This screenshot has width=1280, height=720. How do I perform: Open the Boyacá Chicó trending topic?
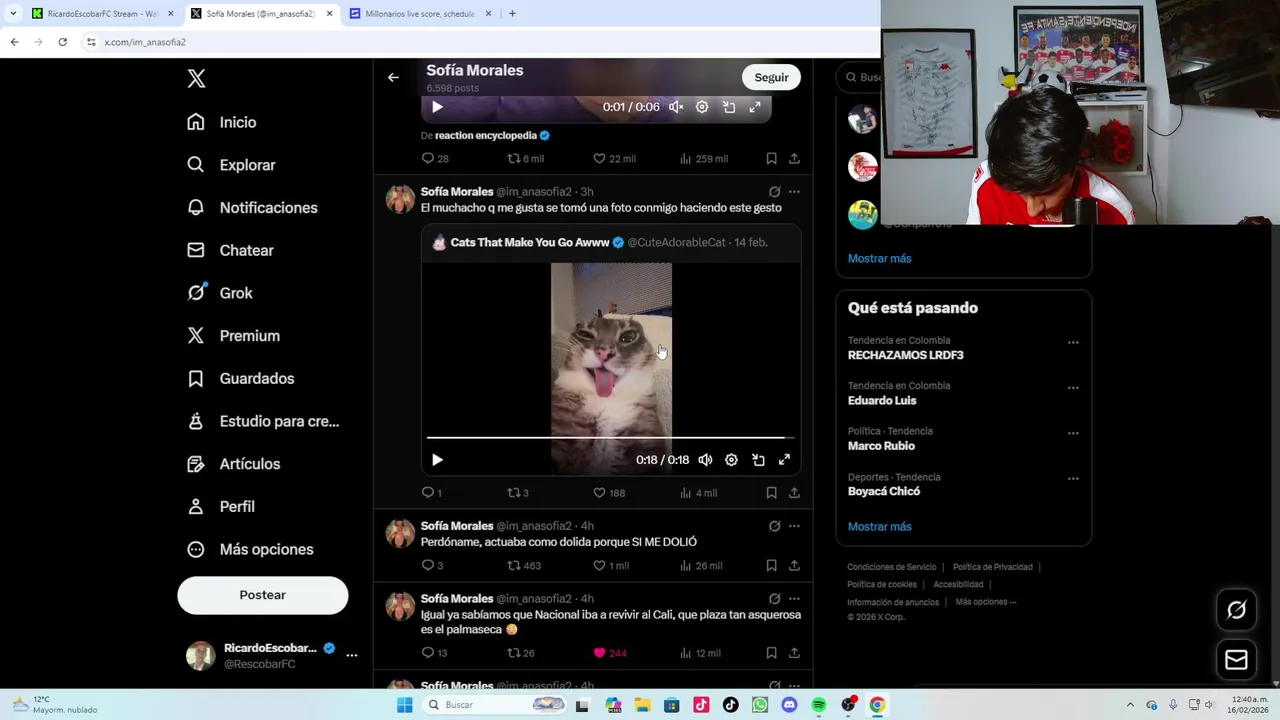click(x=884, y=492)
